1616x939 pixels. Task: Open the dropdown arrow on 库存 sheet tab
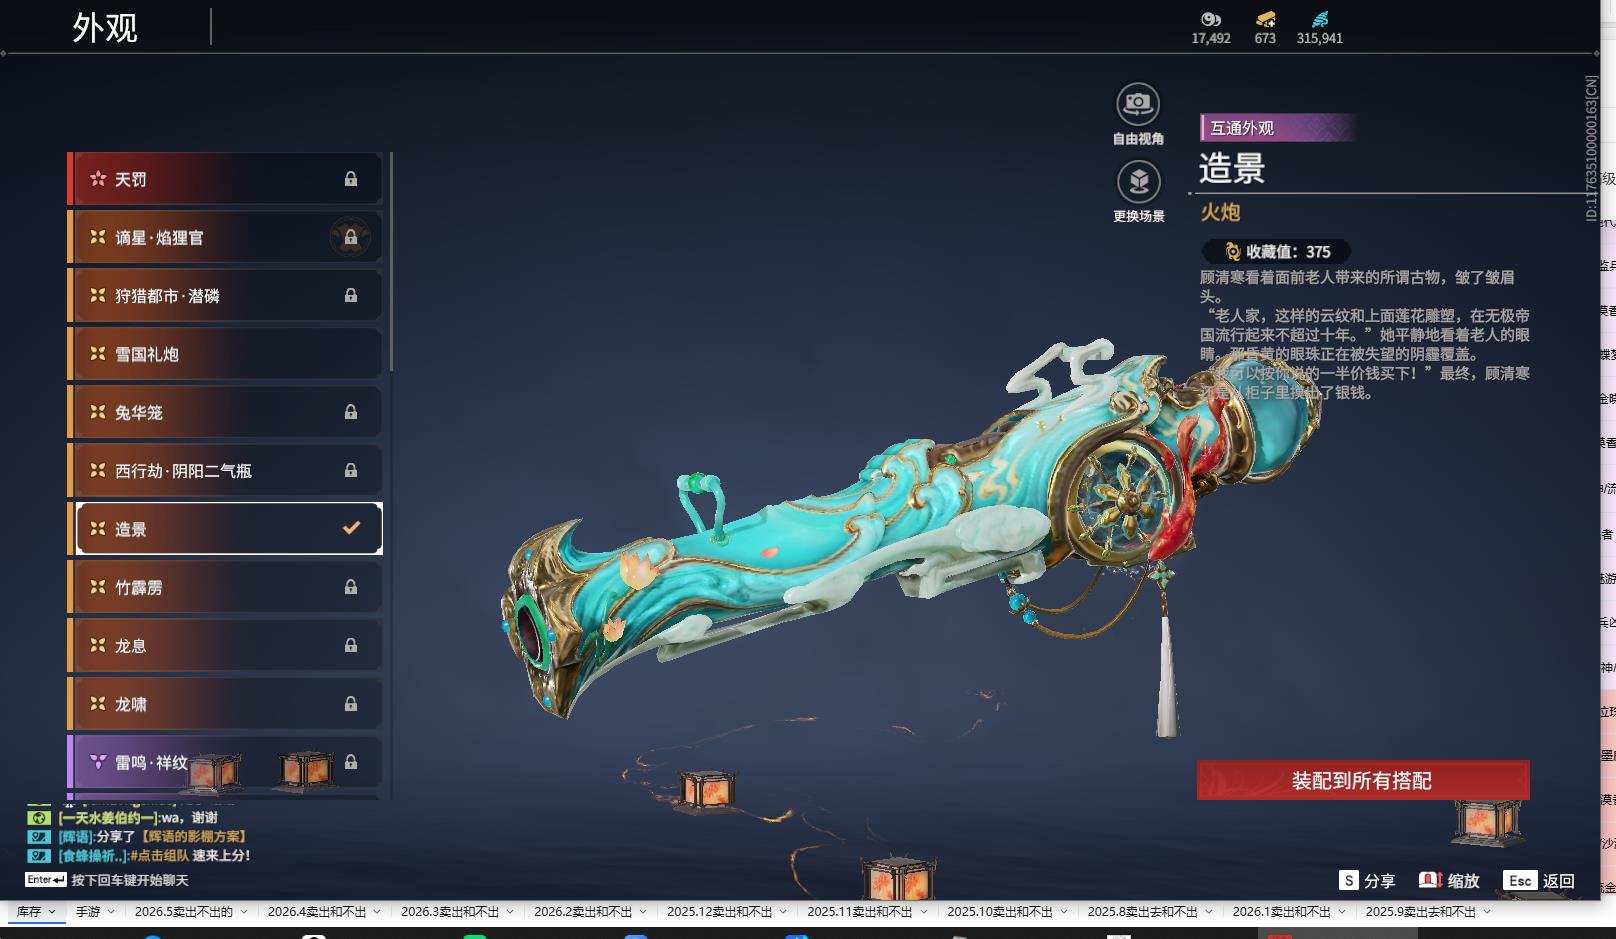click(52, 912)
